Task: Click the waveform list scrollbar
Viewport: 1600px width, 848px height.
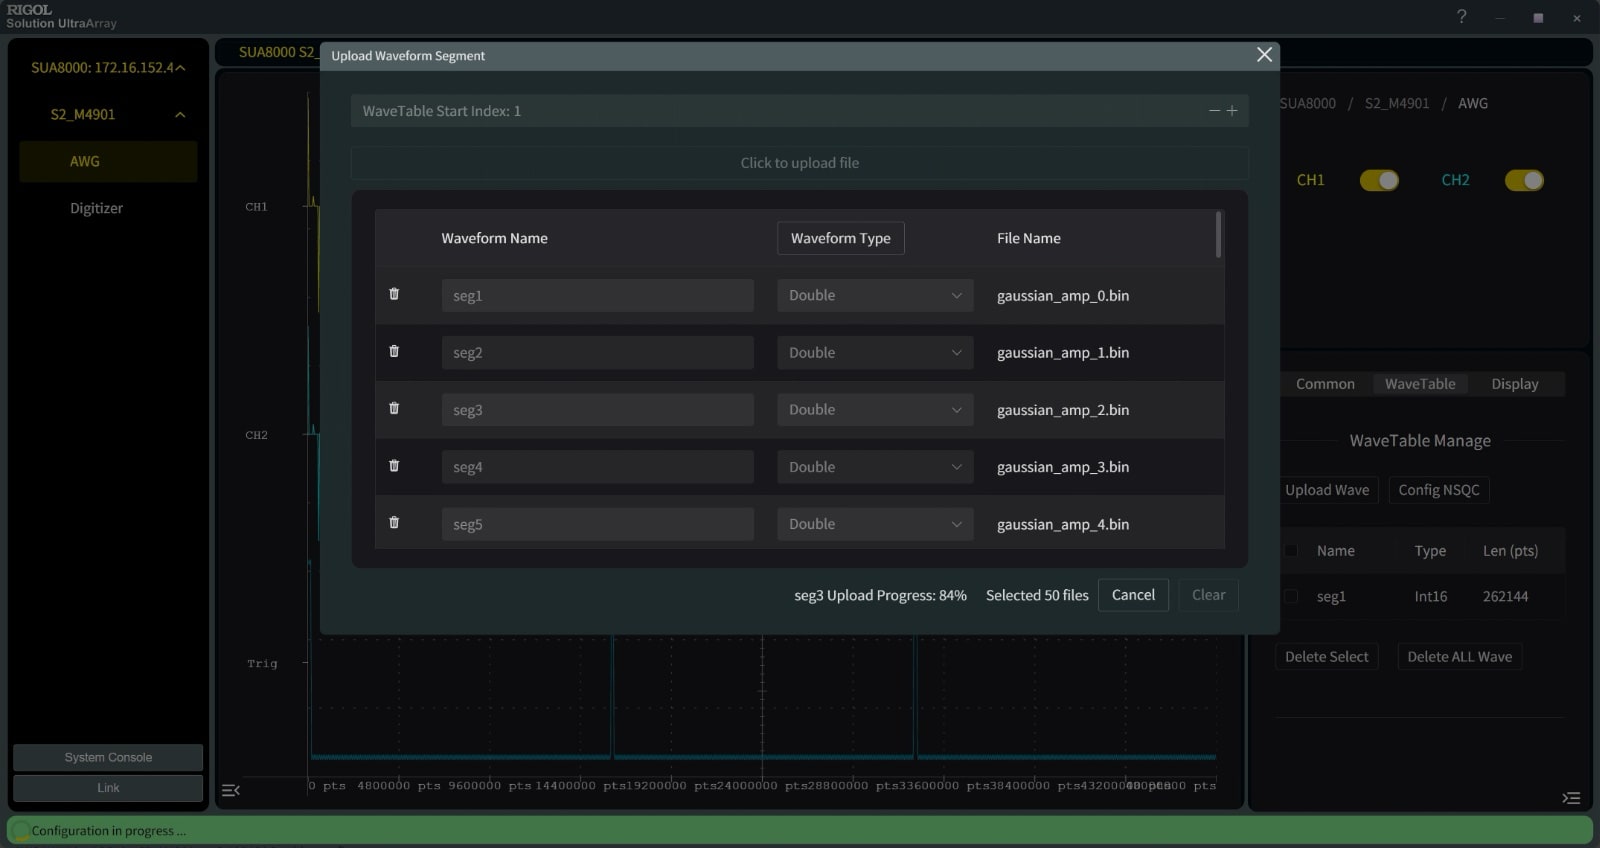Action: coord(1218,234)
